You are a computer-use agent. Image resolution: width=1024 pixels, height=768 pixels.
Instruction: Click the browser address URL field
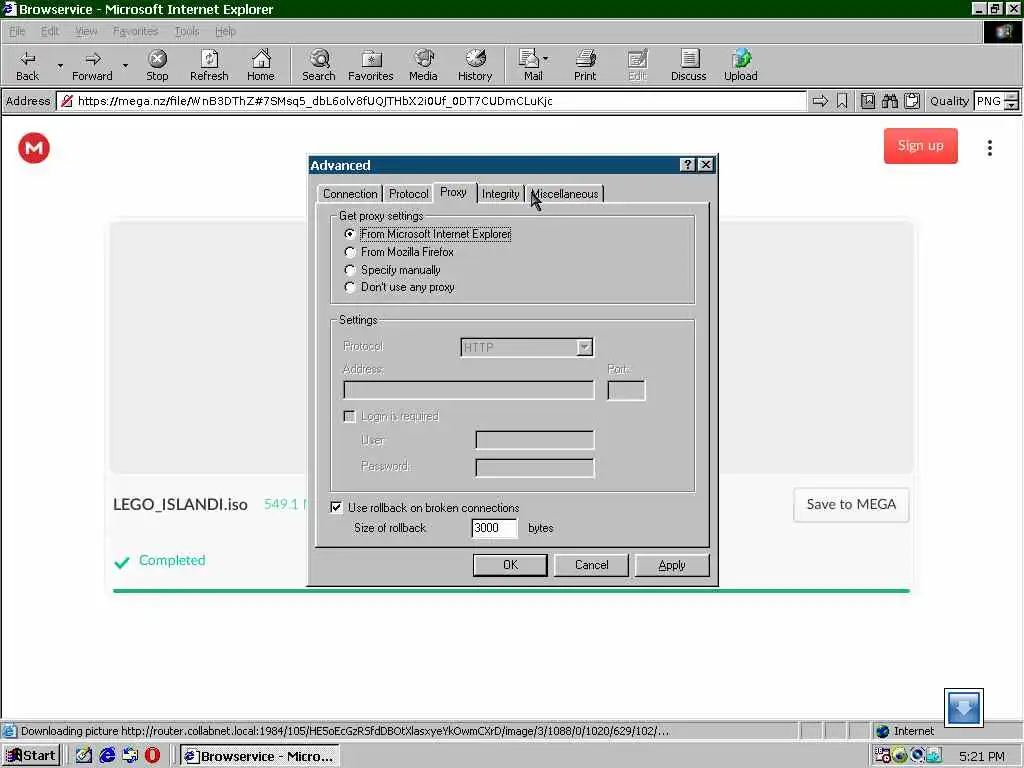(x=431, y=101)
